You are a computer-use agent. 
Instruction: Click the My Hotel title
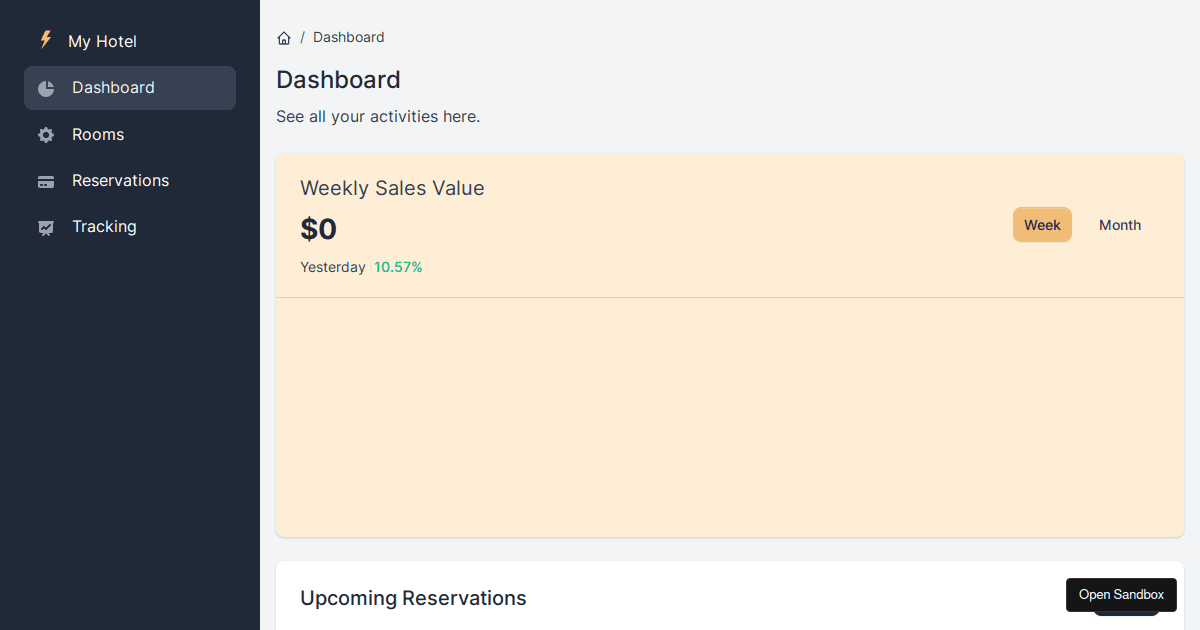click(103, 41)
